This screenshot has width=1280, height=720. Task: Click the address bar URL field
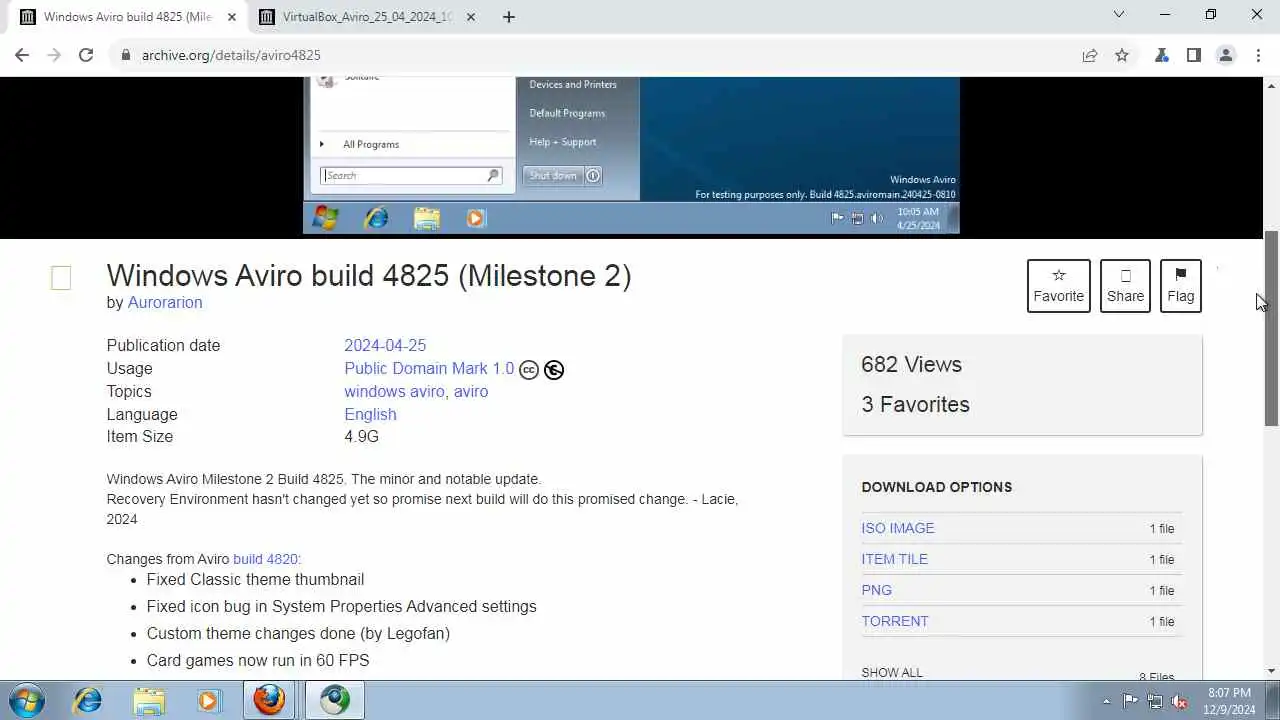coord(590,55)
